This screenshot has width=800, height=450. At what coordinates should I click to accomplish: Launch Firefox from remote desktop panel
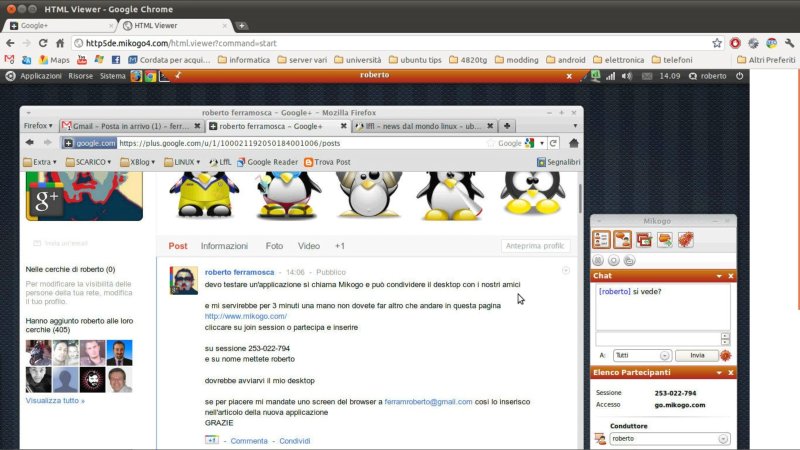[x=136, y=76]
